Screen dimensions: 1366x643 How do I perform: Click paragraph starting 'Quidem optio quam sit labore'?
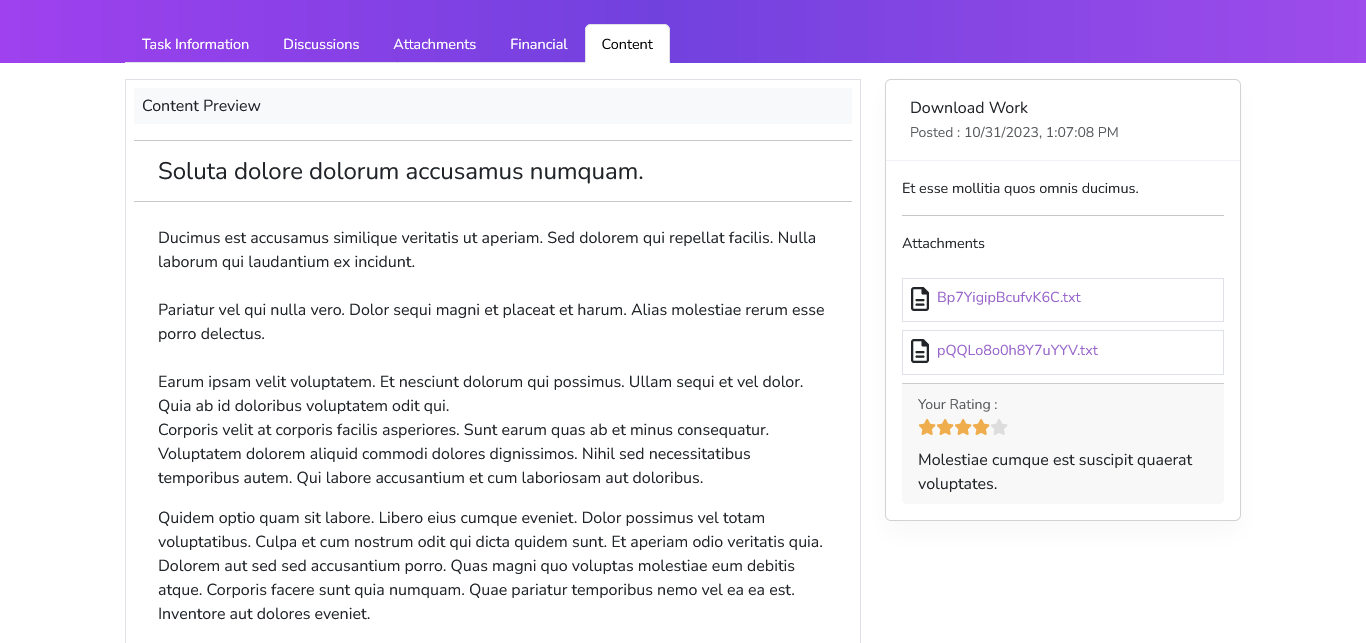pyautogui.click(x=490, y=566)
